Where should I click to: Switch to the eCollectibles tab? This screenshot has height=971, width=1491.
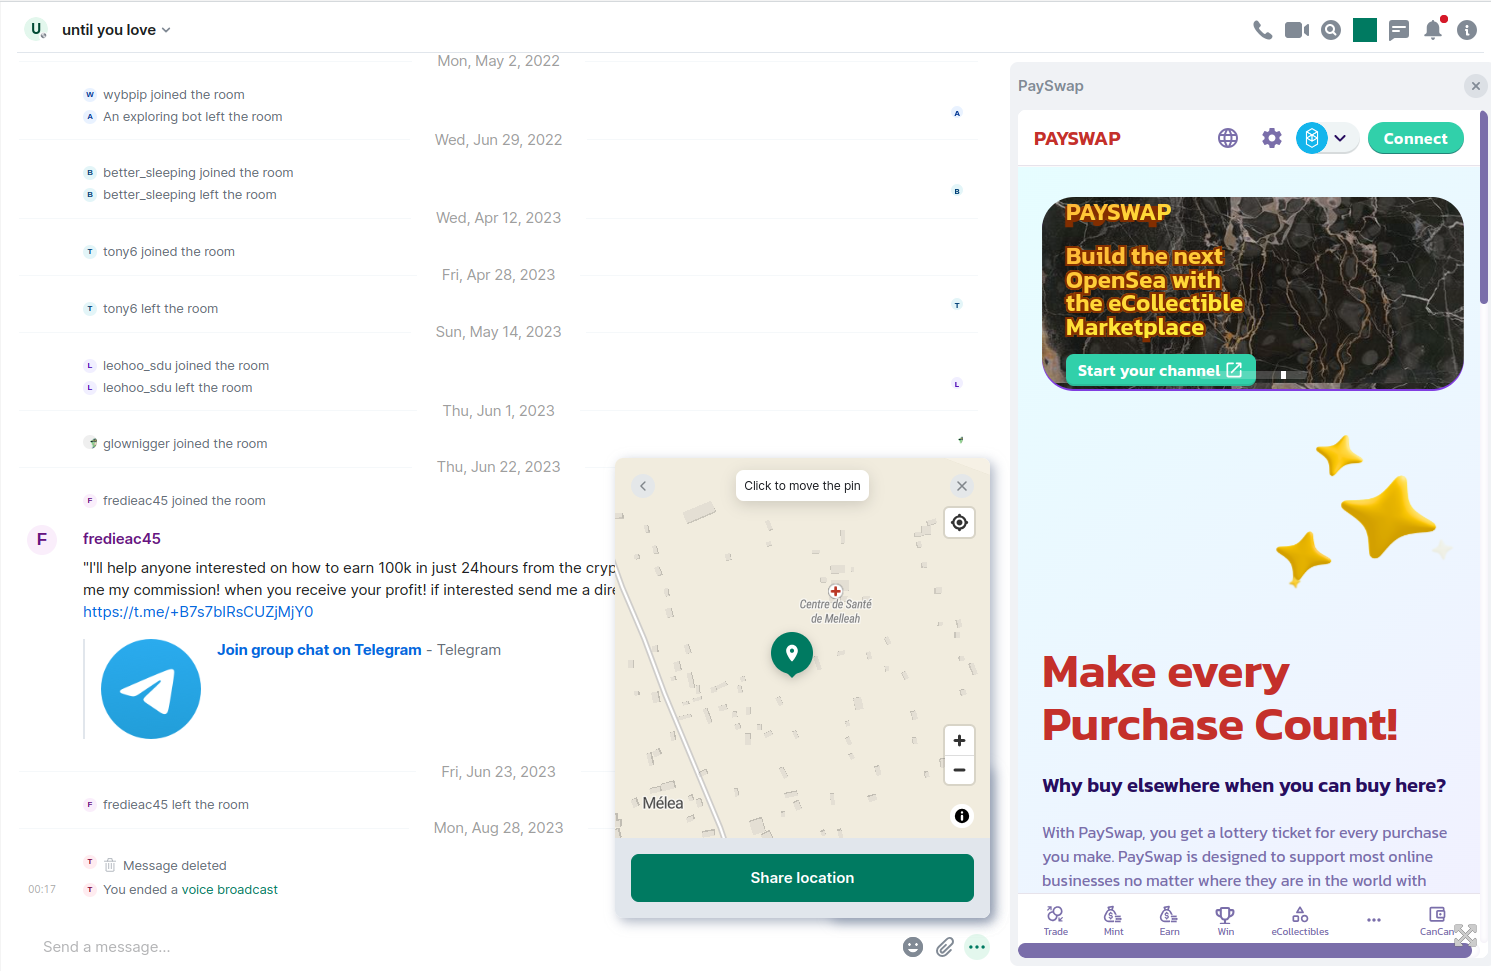coord(1300,920)
